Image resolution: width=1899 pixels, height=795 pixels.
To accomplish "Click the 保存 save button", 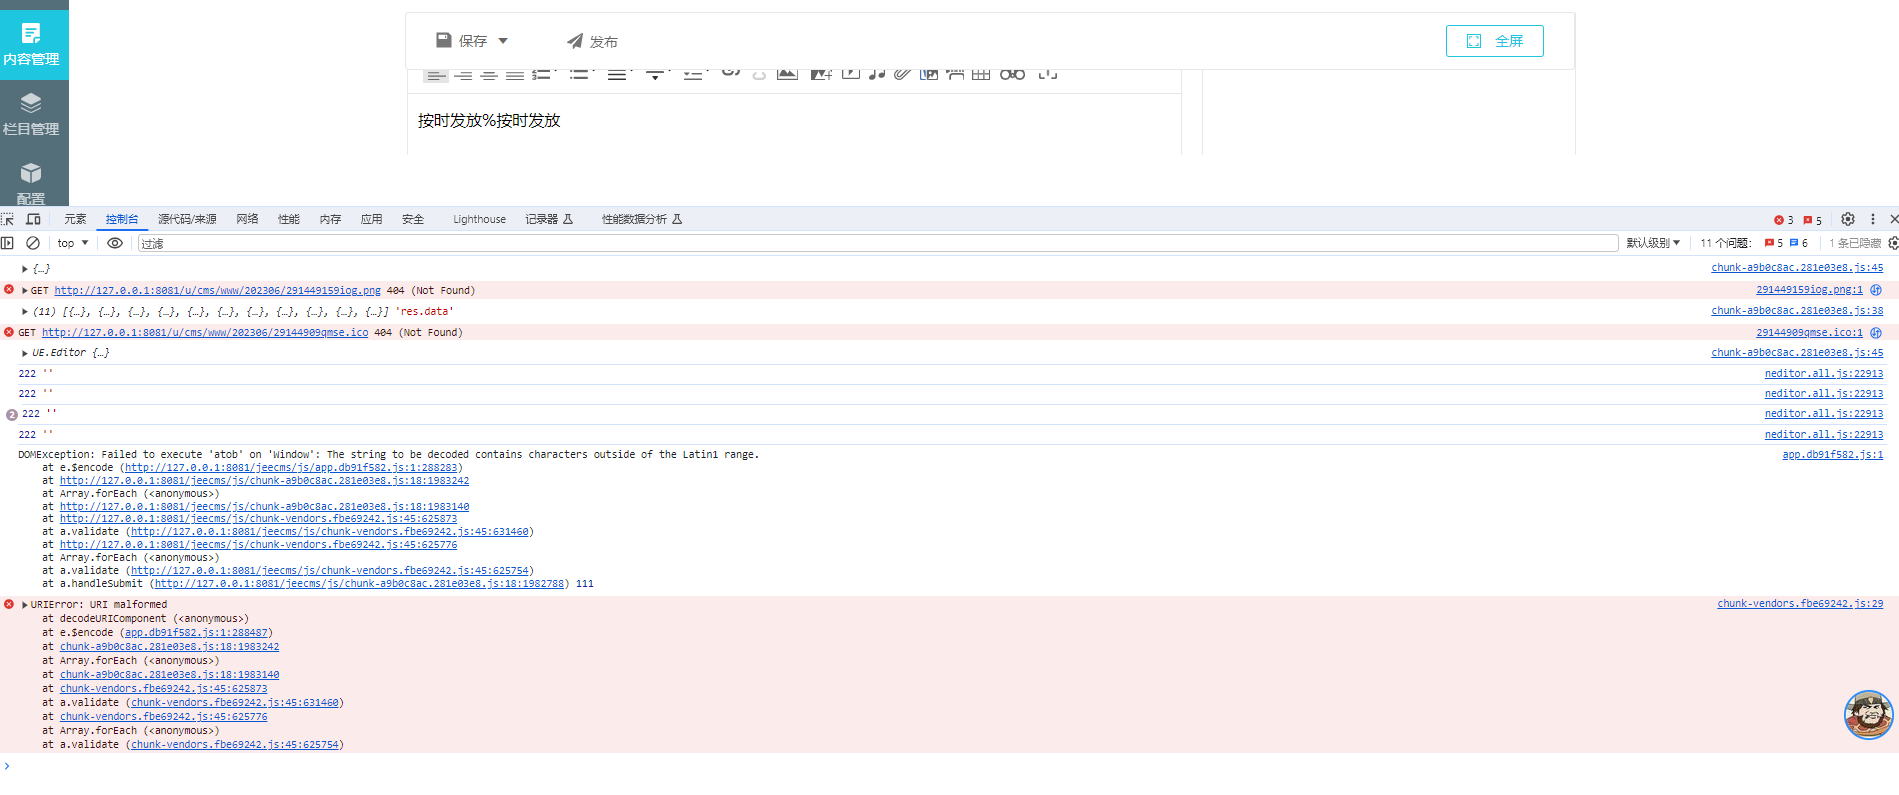I will point(461,41).
